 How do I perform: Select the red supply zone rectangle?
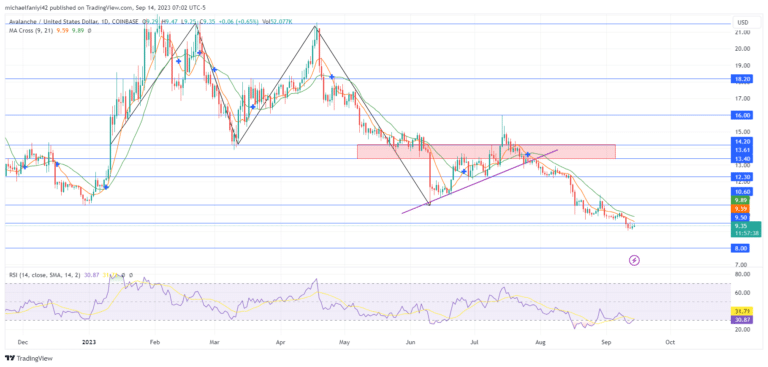click(x=486, y=151)
